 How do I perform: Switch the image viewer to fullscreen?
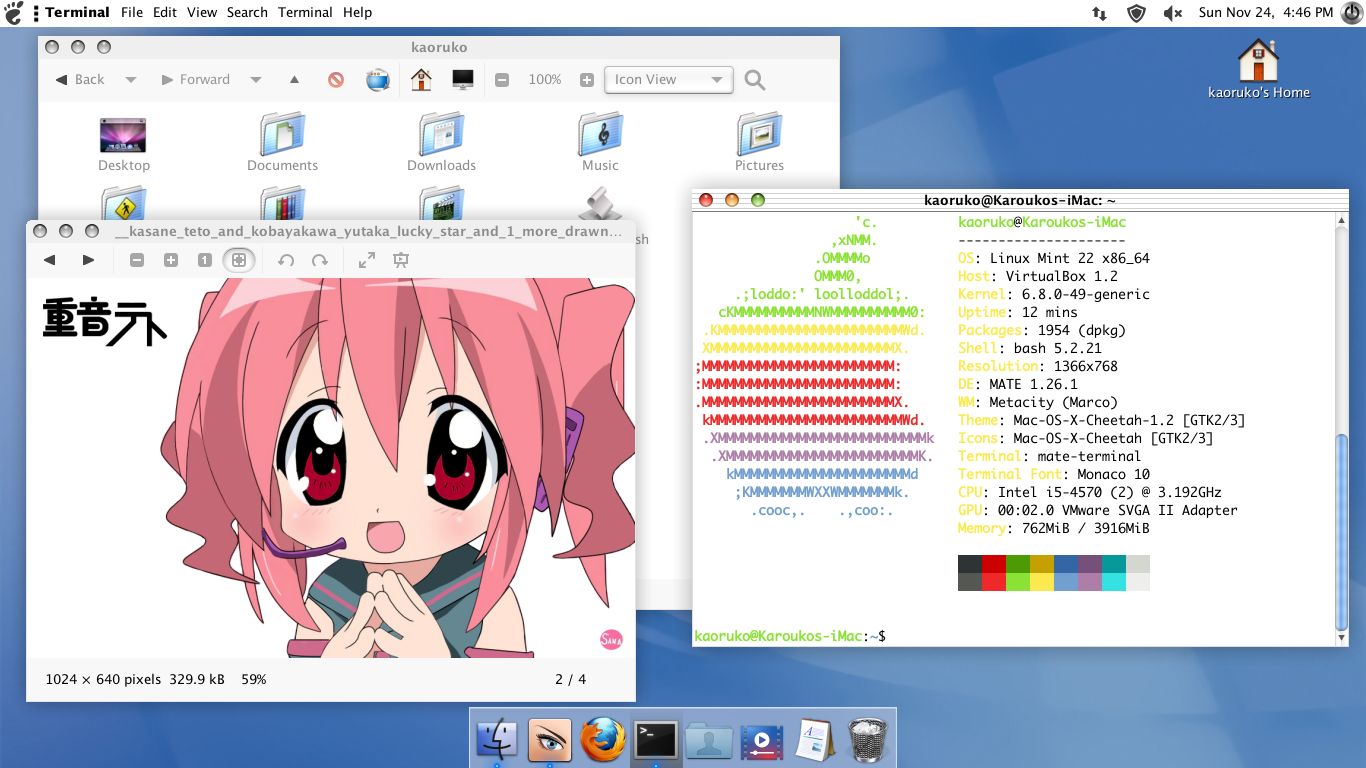pos(367,260)
